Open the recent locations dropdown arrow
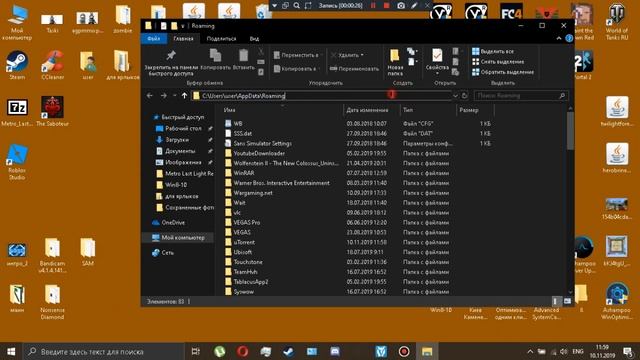The image size is (640, 360). tap(174, 96)
